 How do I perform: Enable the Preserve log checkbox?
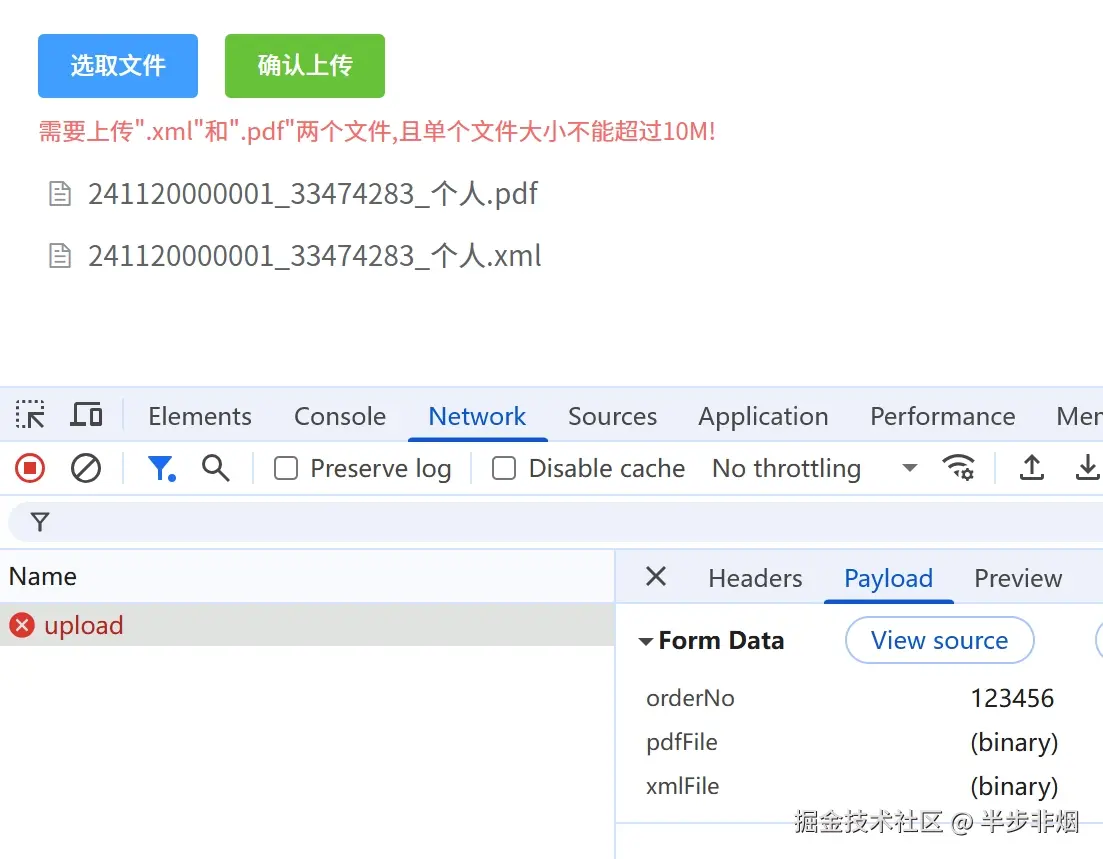coord(284,468)
